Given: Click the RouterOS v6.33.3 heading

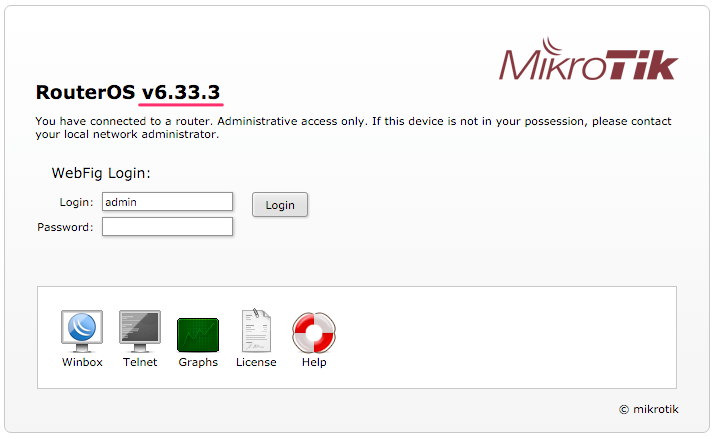Looking at the screenshot, I should [x=128, y=92].
